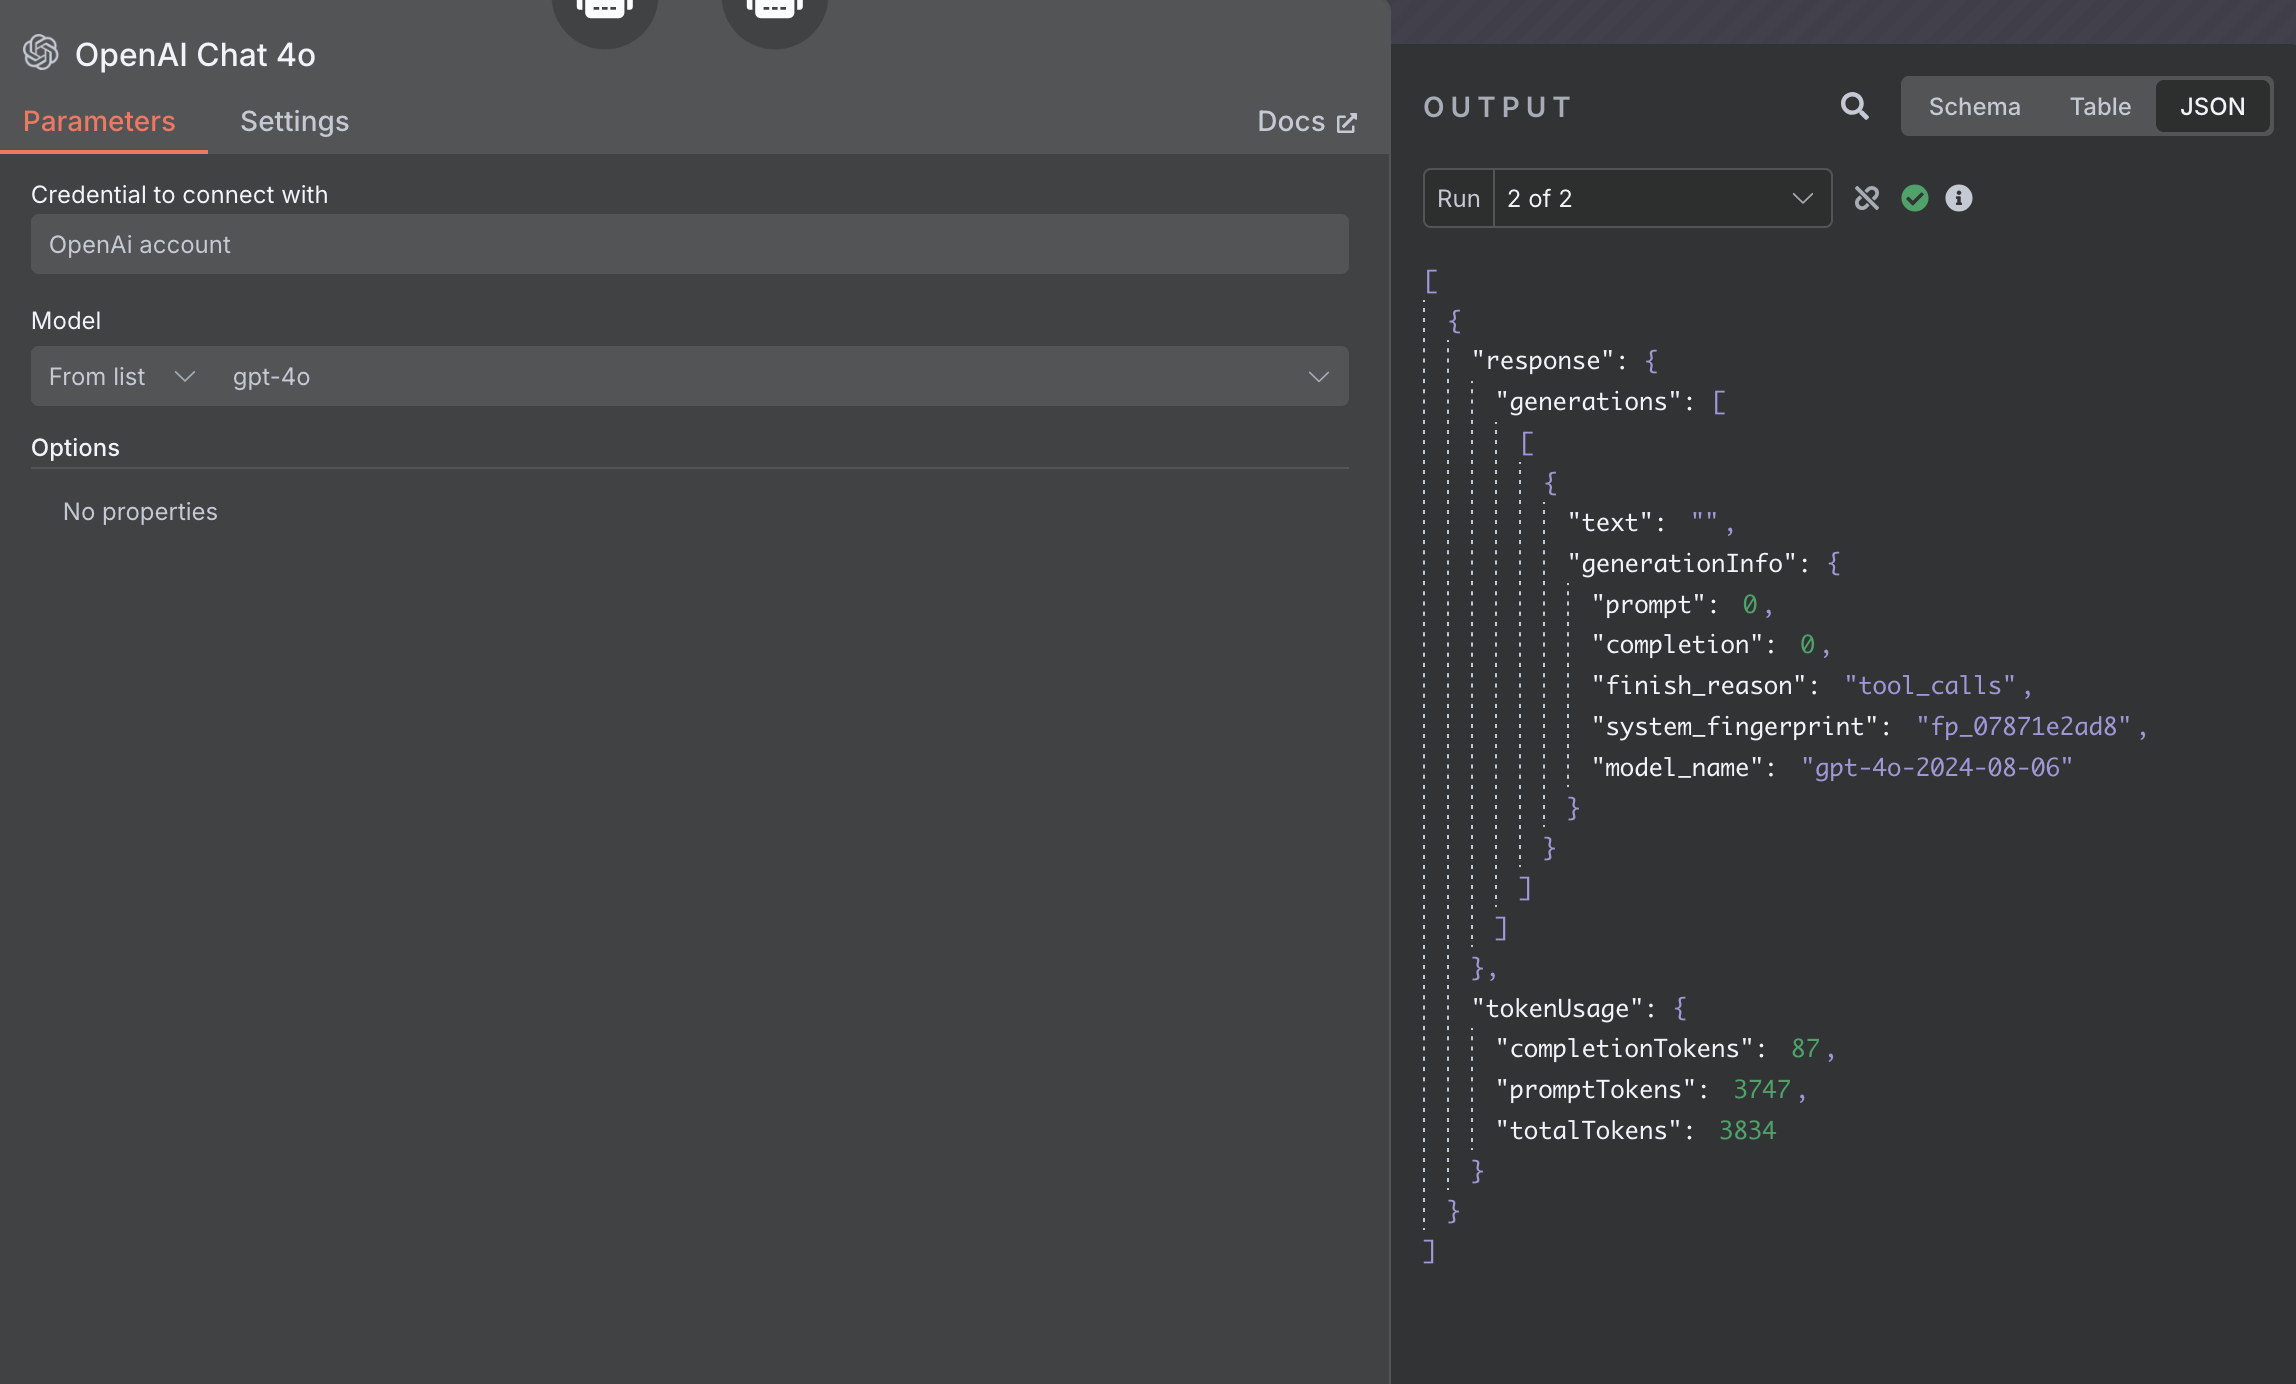This screenshot has width=2296, height=1384.
Task: Click the left robot node icon
Action: (x=604, y=12)
